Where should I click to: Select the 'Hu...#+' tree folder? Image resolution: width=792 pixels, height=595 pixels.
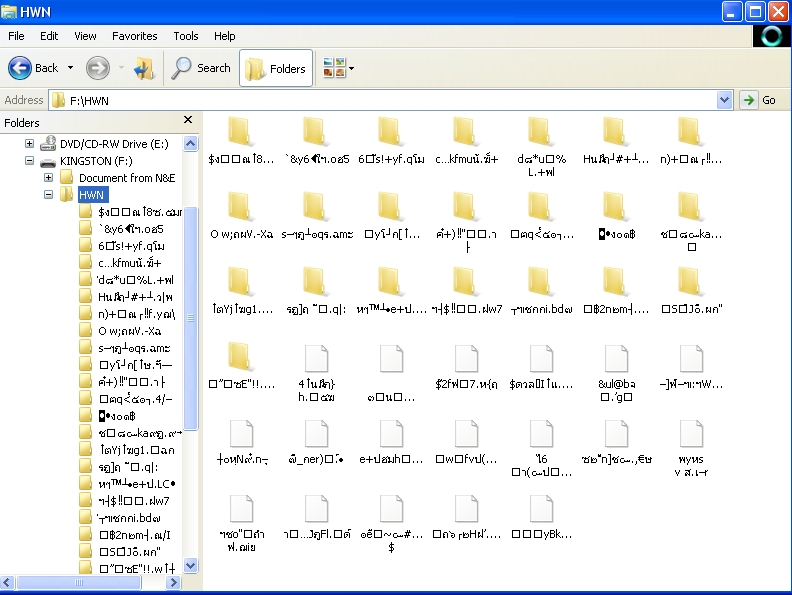coord(135,297)
